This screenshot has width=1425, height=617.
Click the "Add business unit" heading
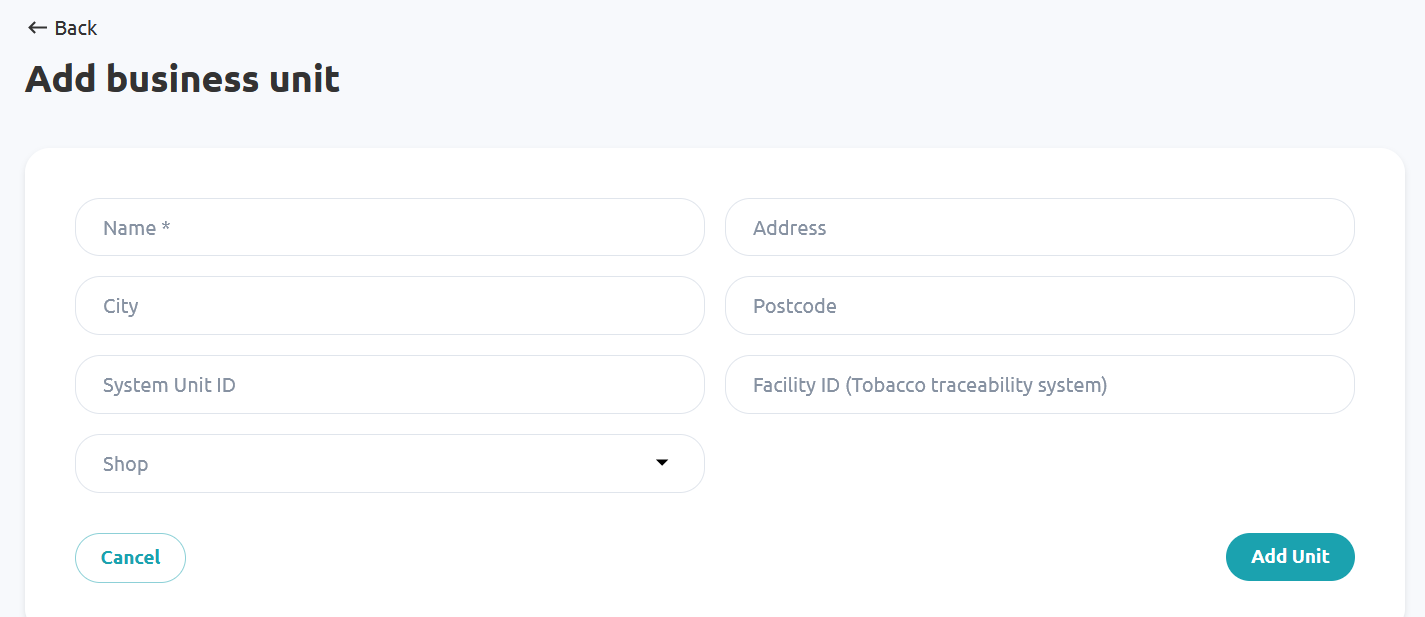[182, 79]
